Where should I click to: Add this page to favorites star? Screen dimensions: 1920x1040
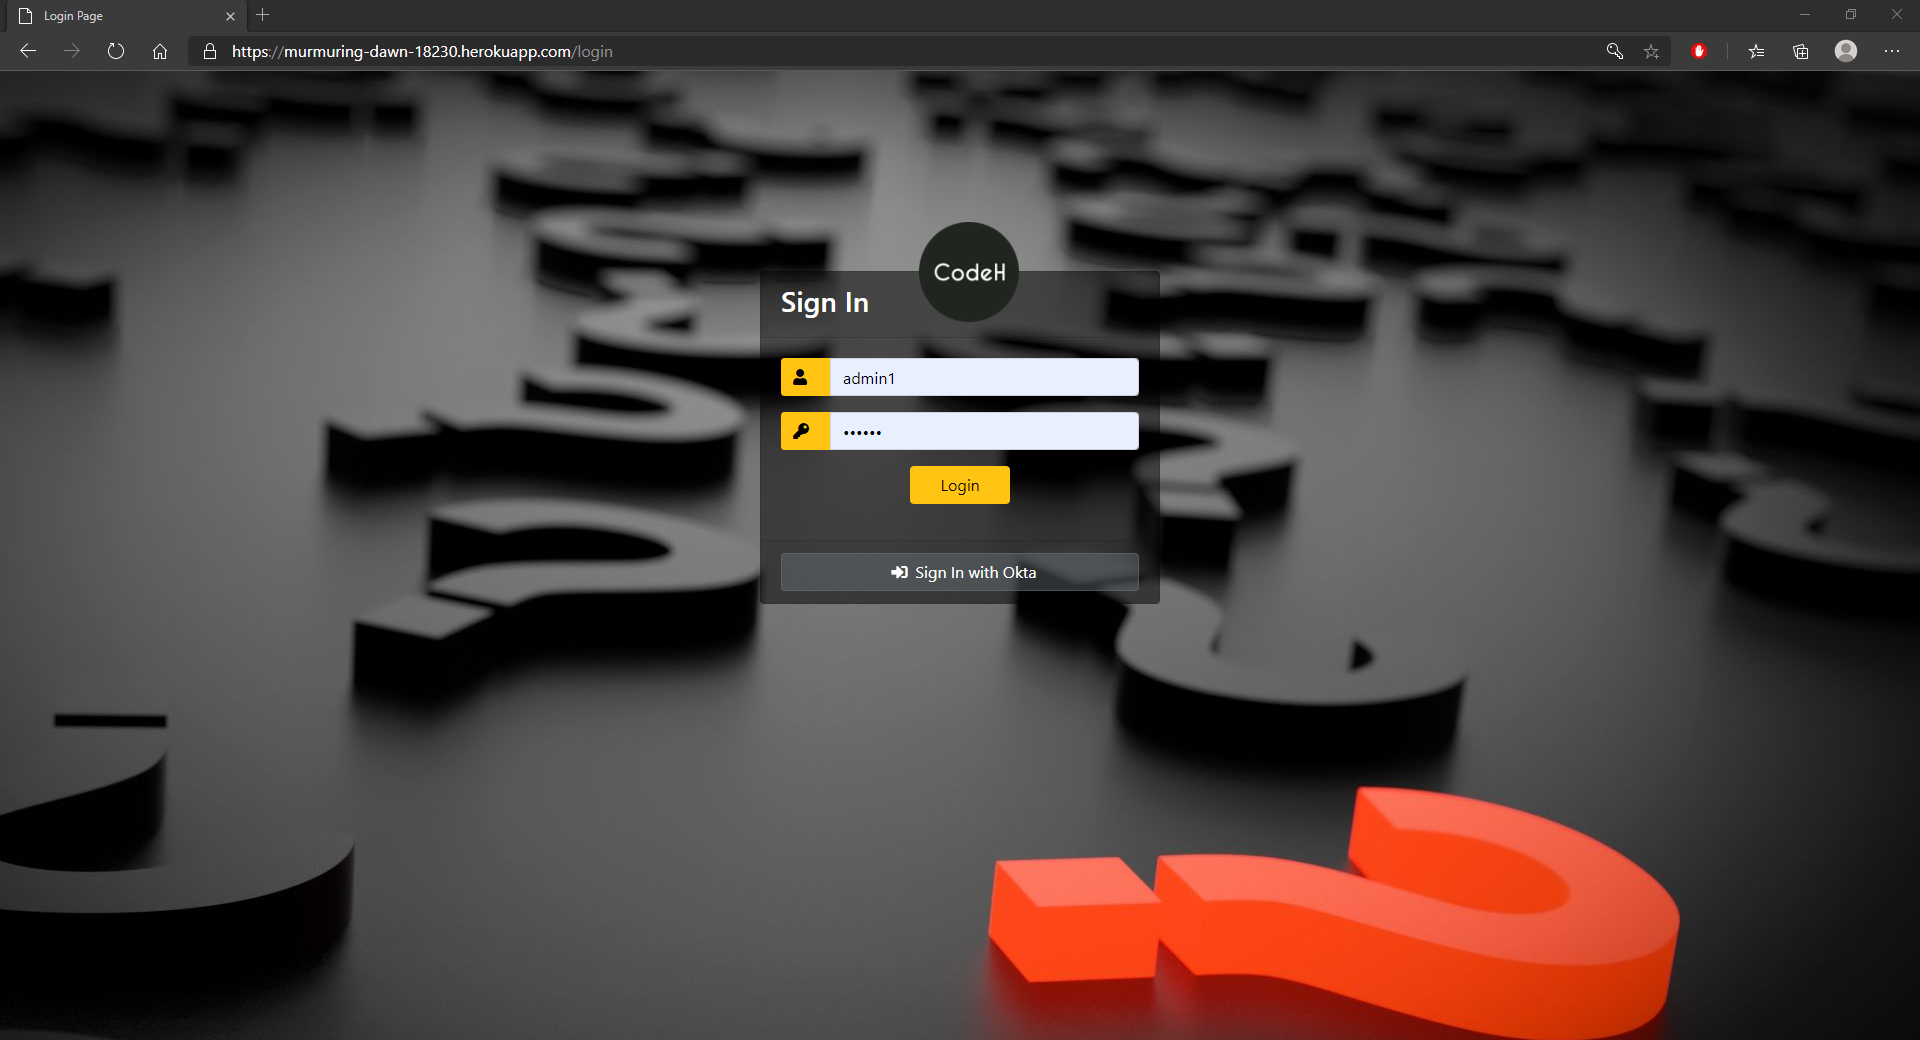(x=1651, y=51)
